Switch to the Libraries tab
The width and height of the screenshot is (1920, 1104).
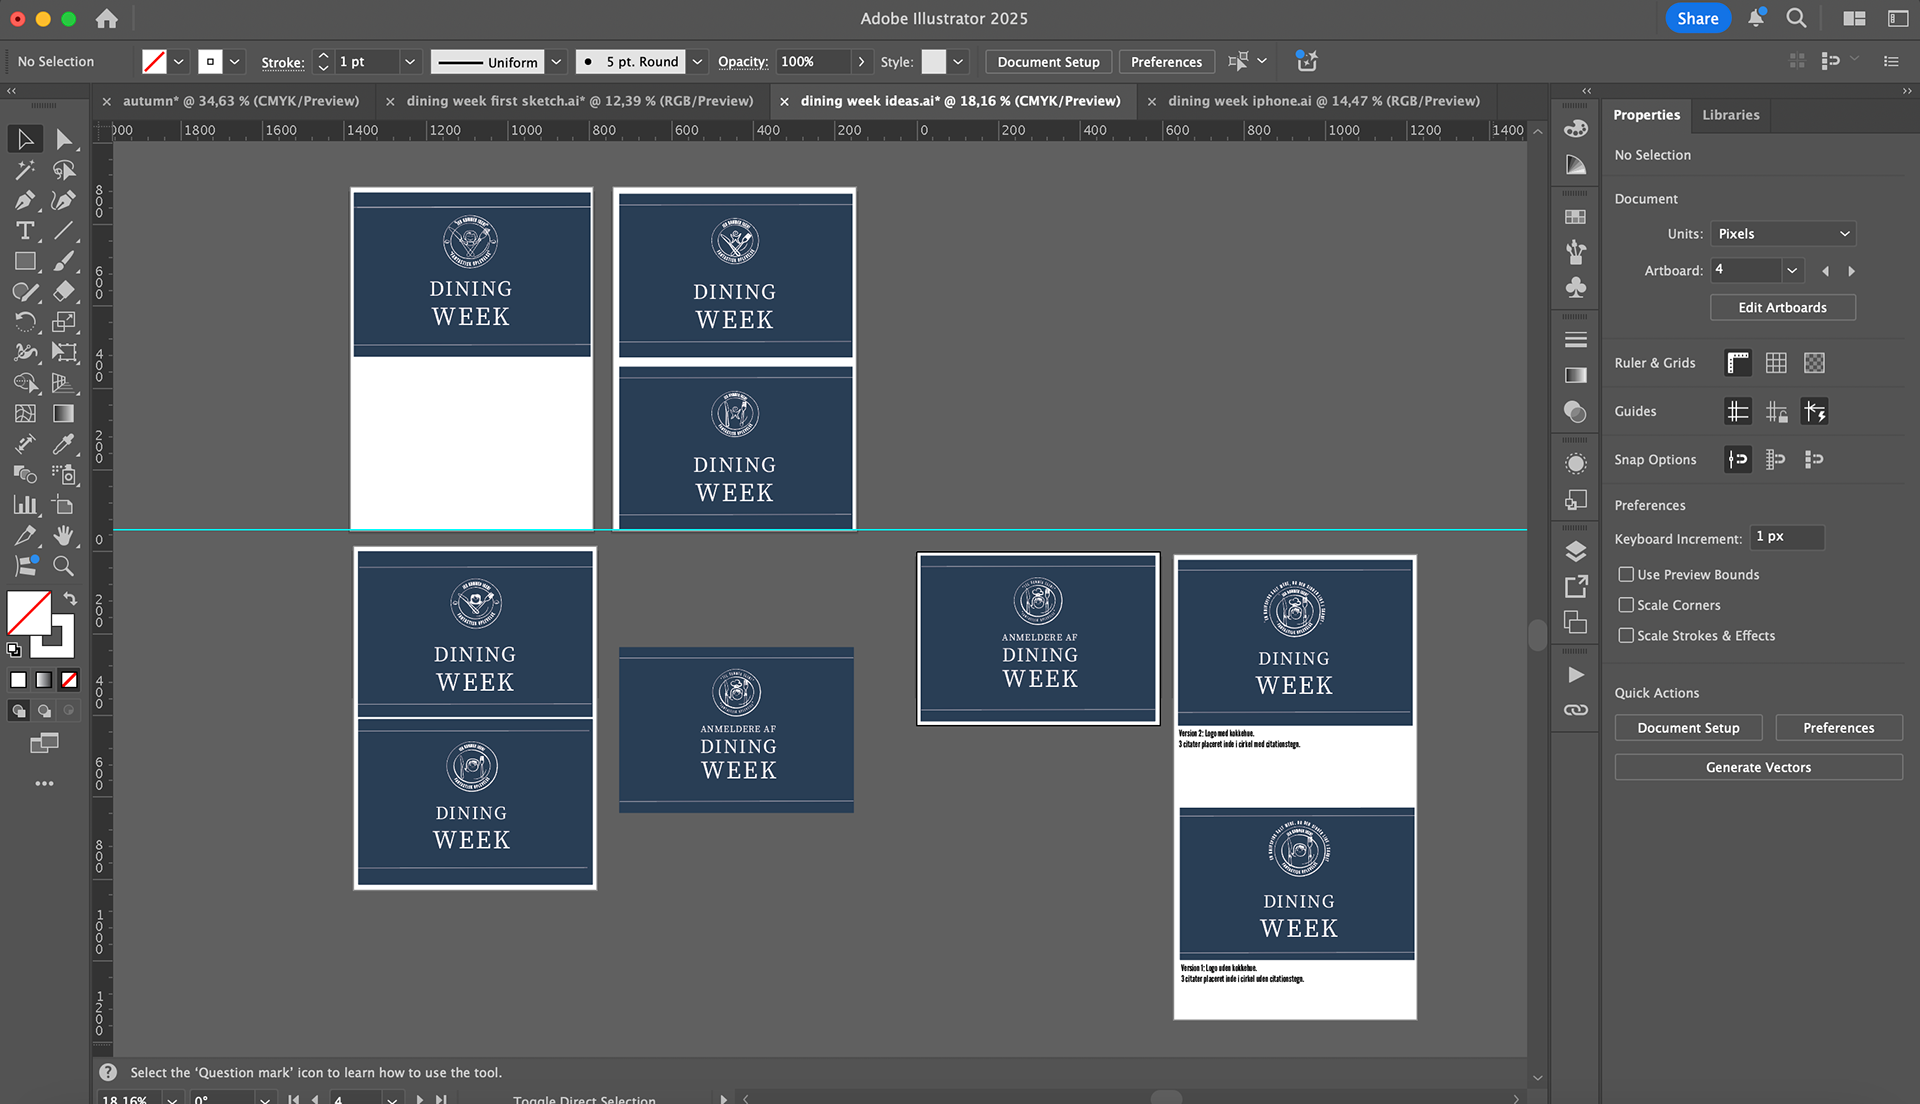point(1730,115)
